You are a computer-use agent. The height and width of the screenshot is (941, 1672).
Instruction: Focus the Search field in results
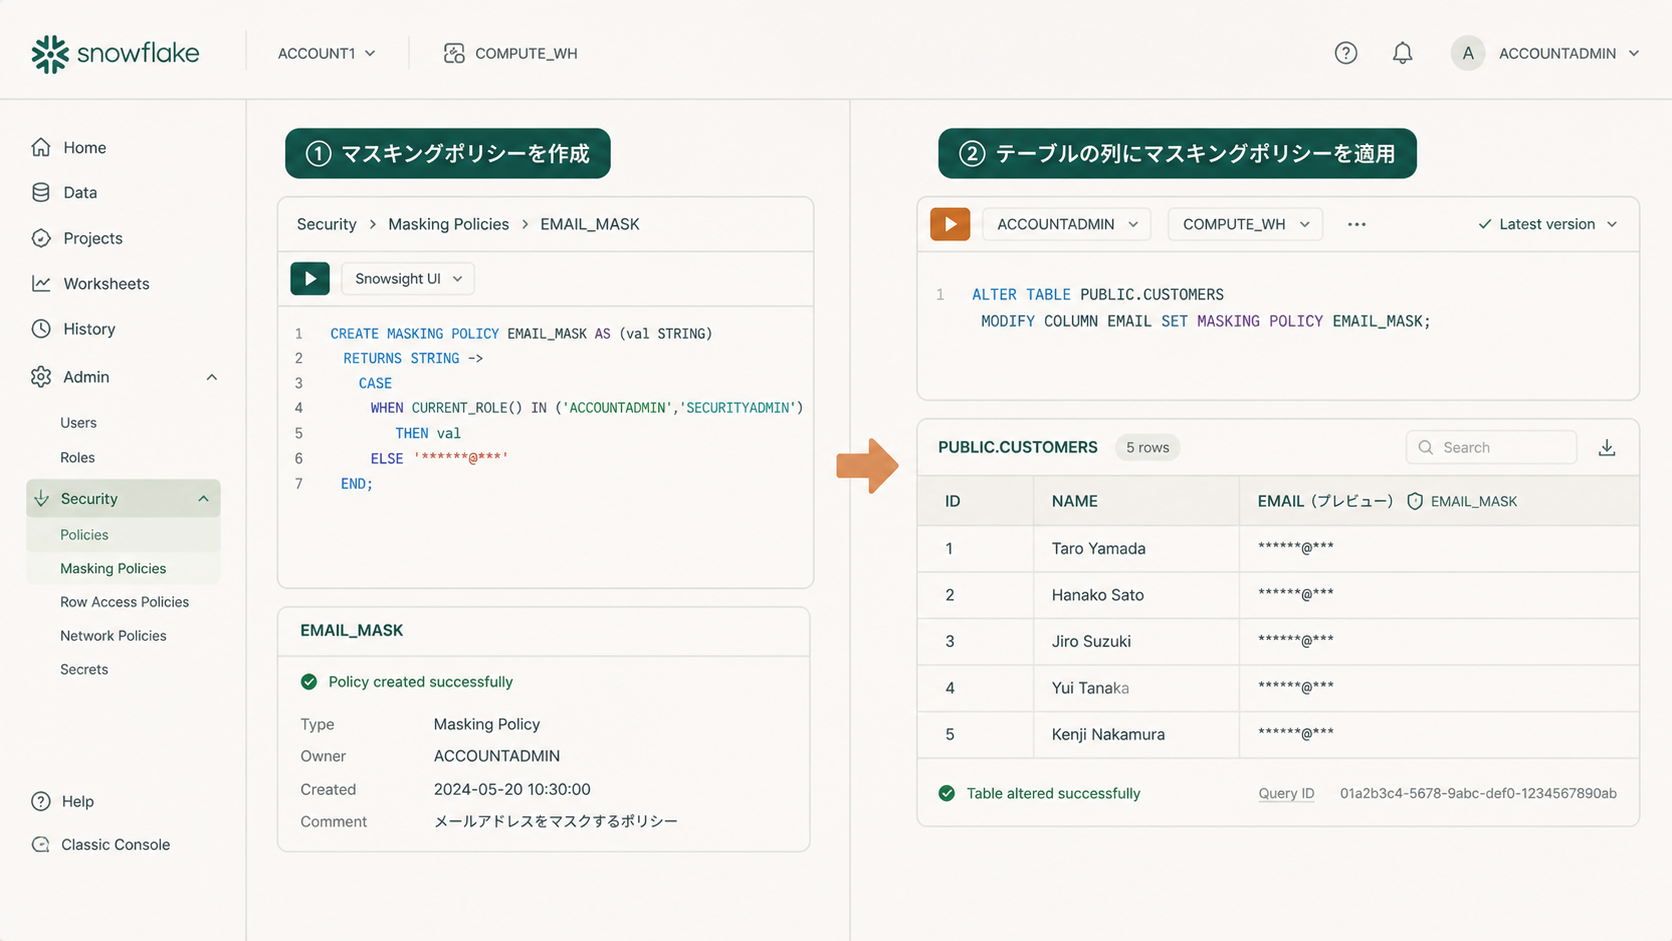(x=1491, y=447)
